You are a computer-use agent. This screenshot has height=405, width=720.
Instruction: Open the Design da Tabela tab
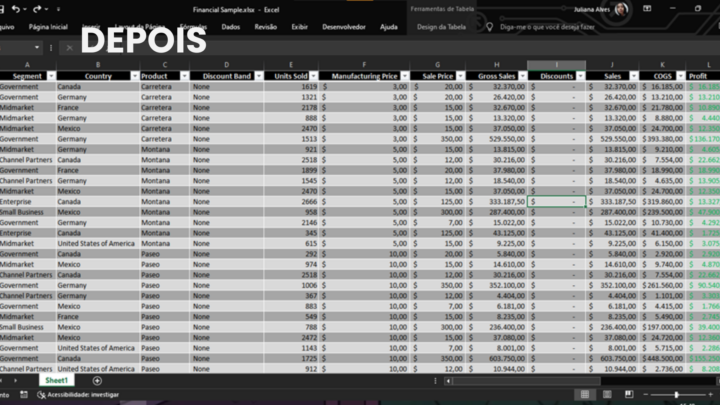point(441,27)
